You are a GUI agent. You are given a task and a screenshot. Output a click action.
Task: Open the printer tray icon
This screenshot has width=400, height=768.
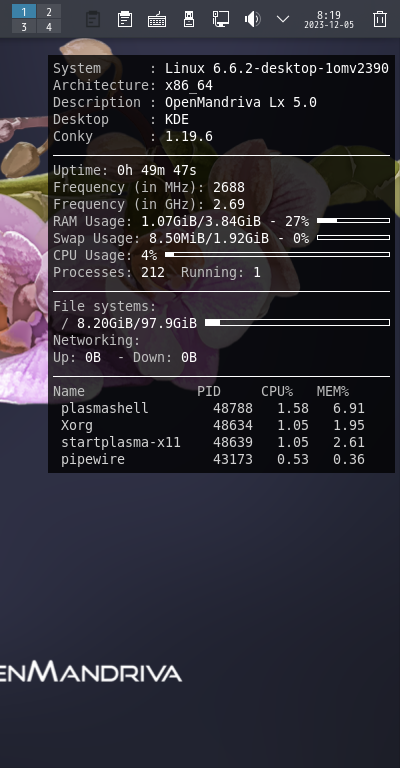point(125,20)
